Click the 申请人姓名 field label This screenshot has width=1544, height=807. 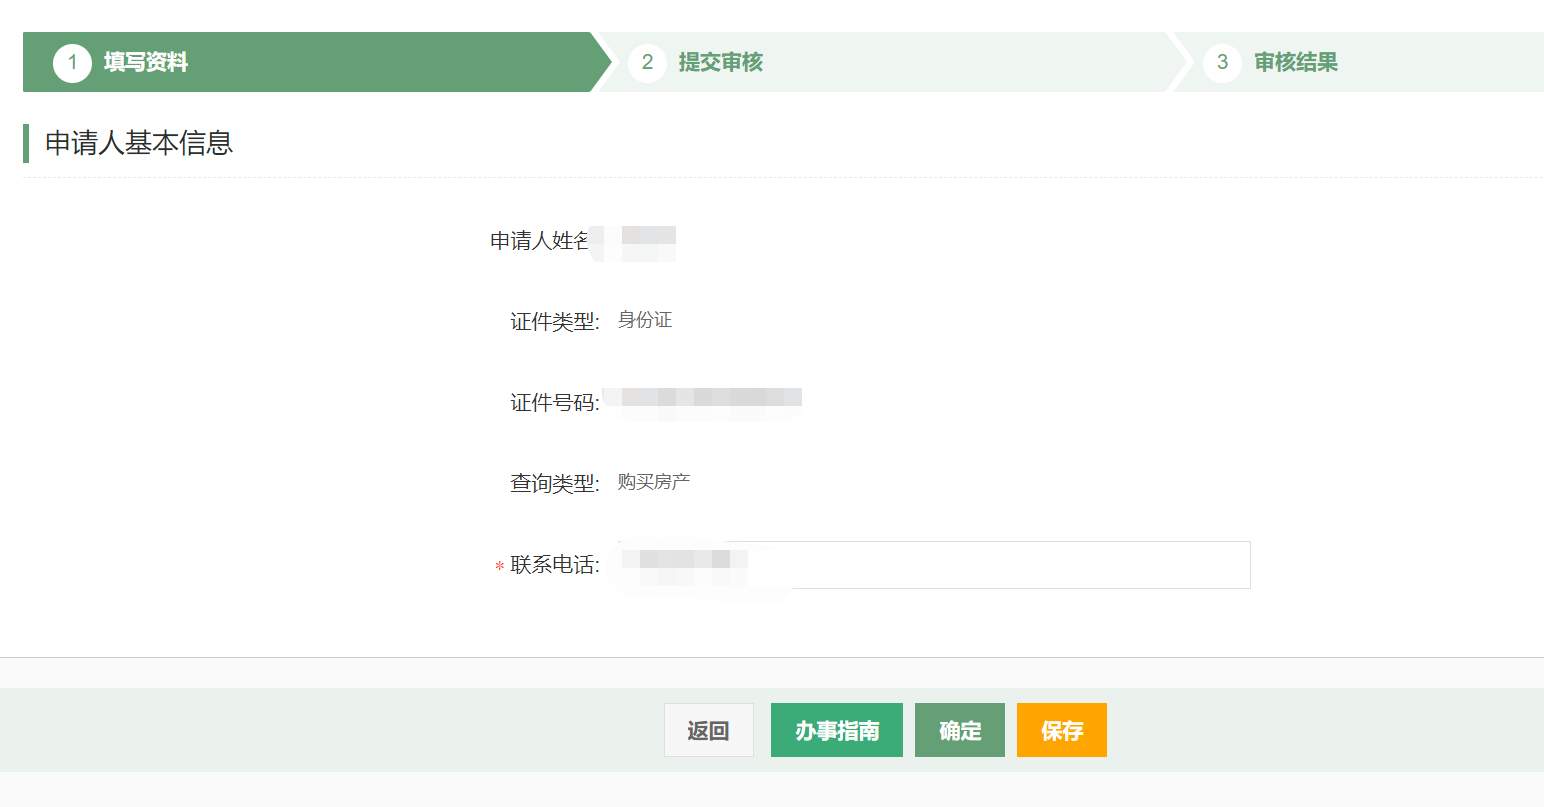(x=539, y=241)
